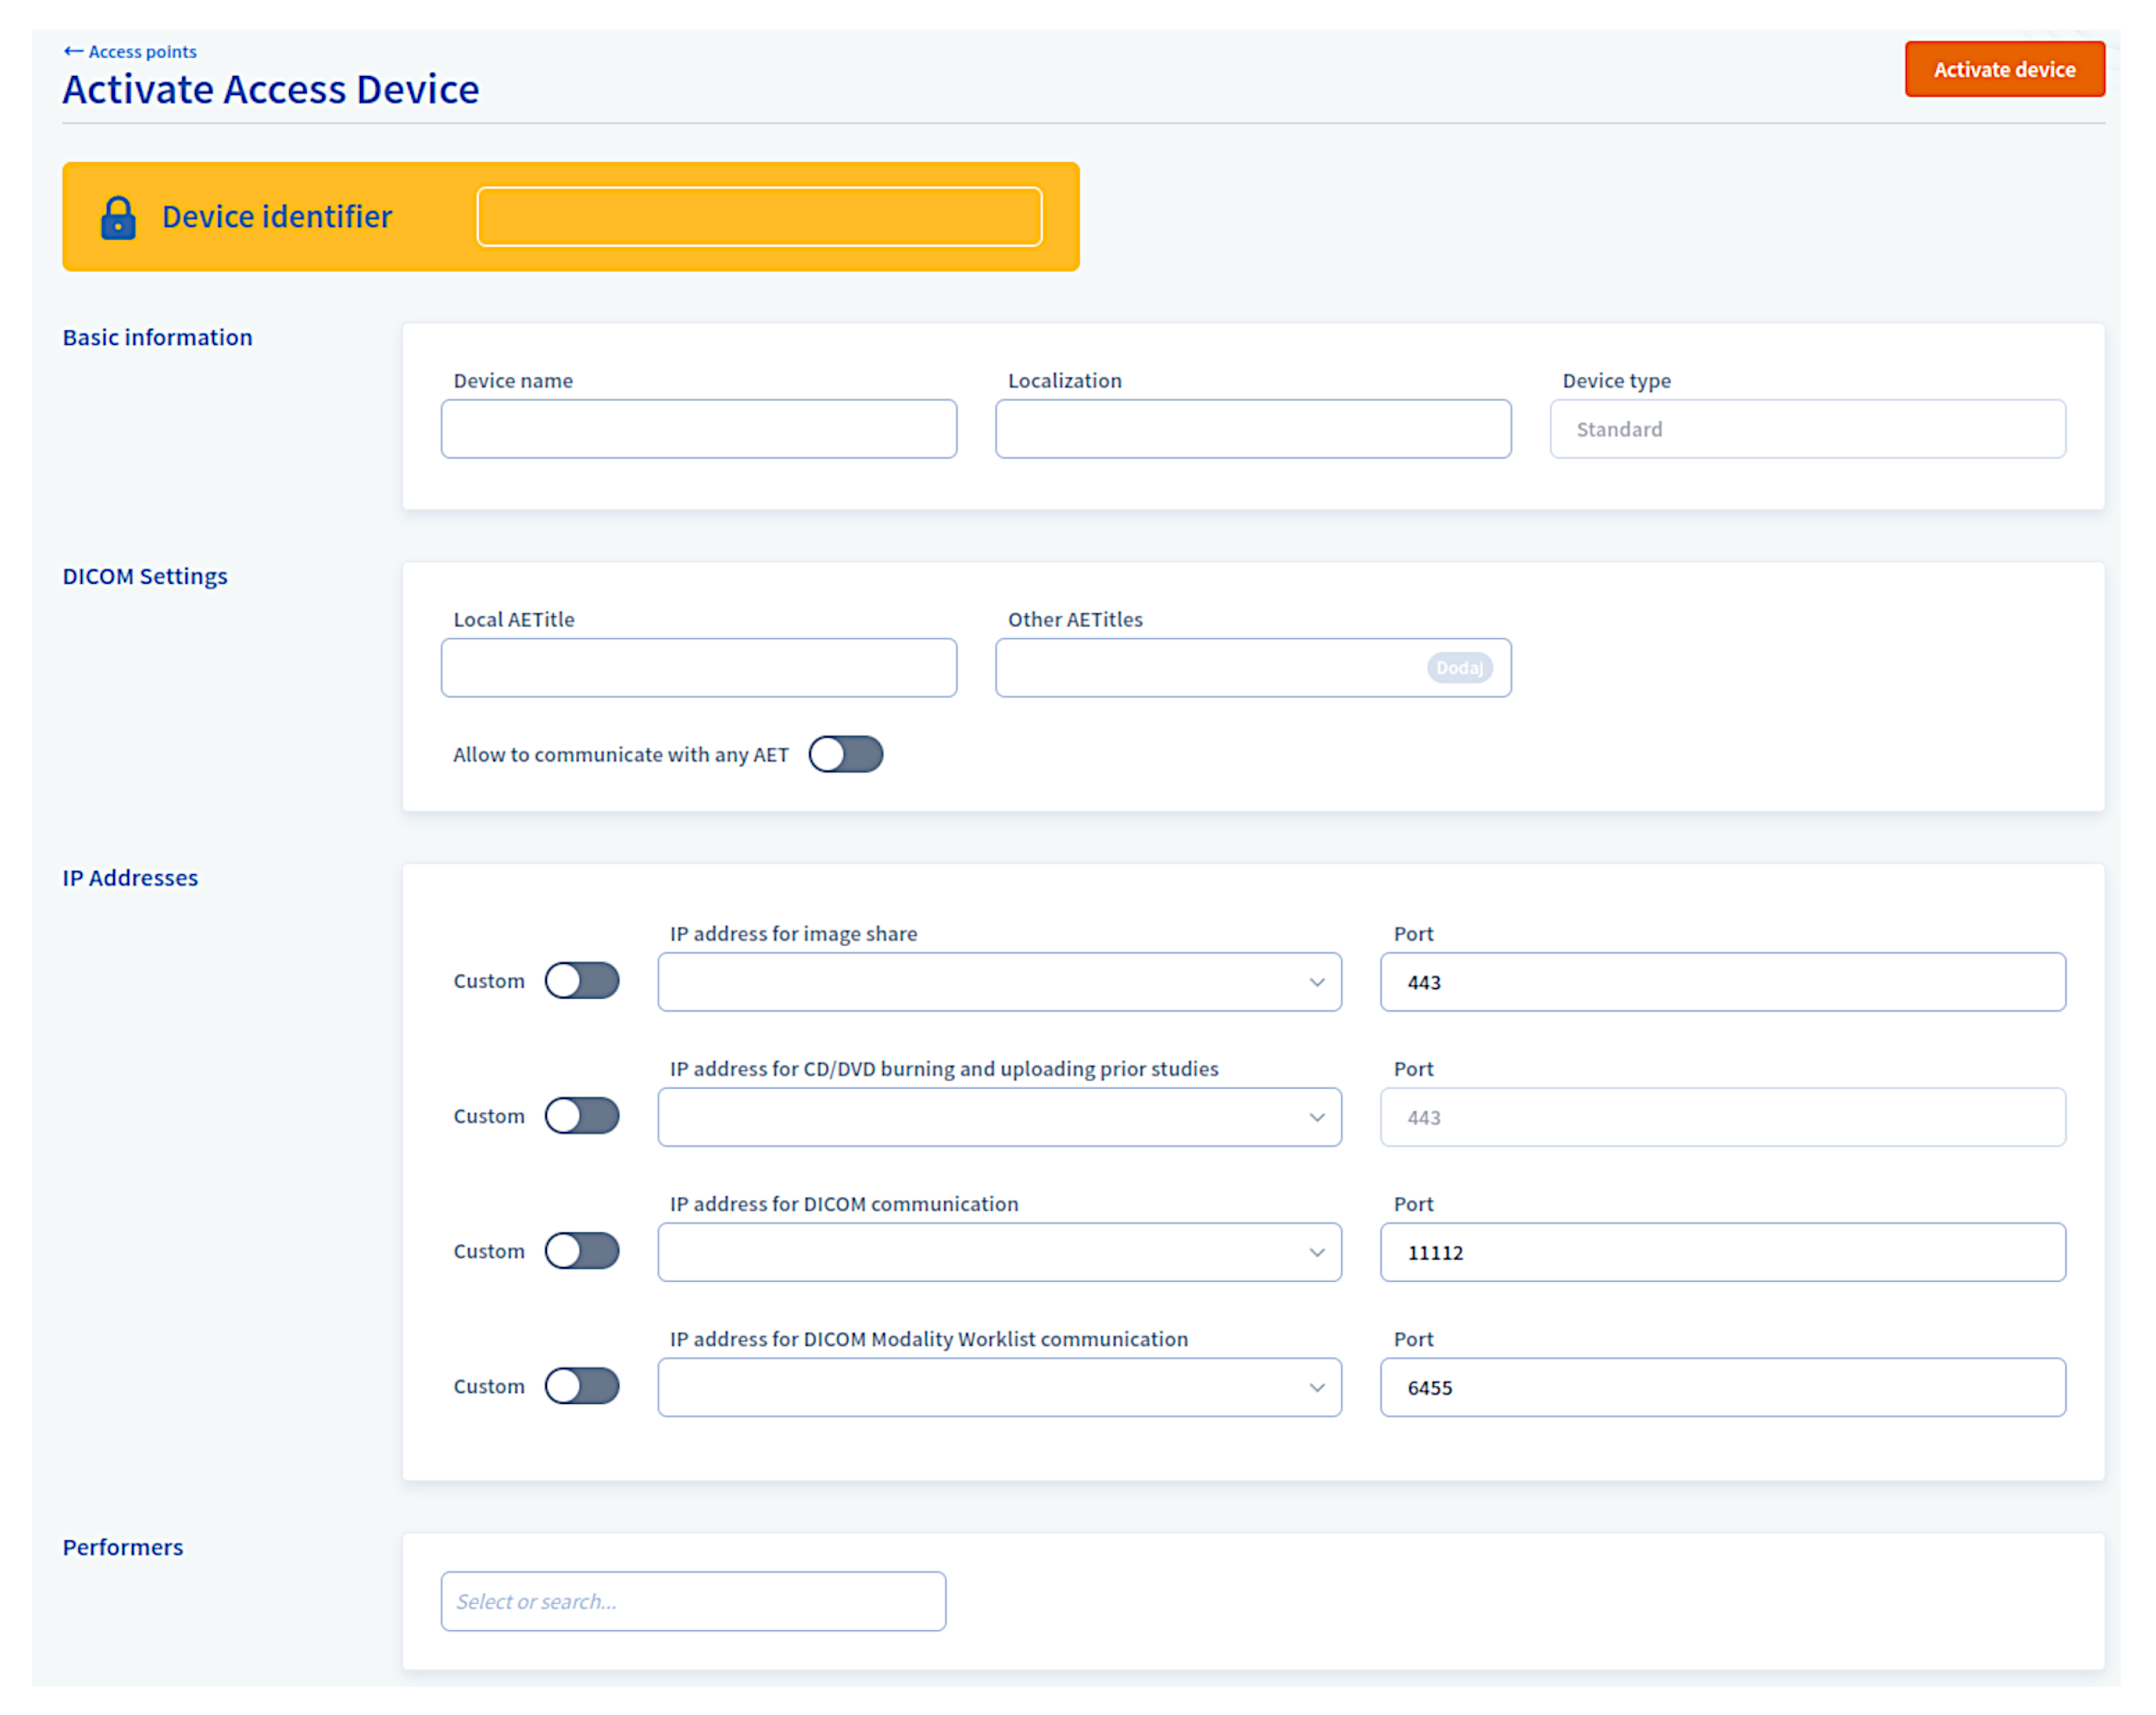The width and height of the screenshot is (2156, 1715).
Task: Expand DICOM communication IP address chevron
Action: click(x=1316, y=1252)
